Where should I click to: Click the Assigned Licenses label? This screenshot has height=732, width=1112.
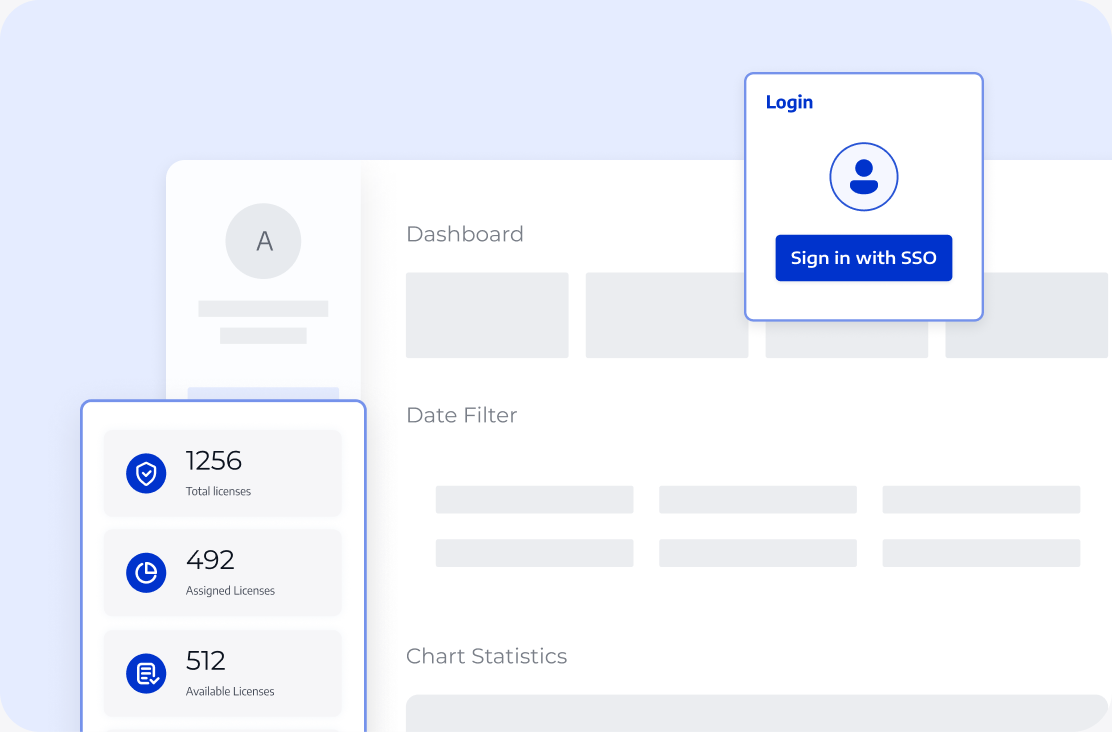(230, 591)
